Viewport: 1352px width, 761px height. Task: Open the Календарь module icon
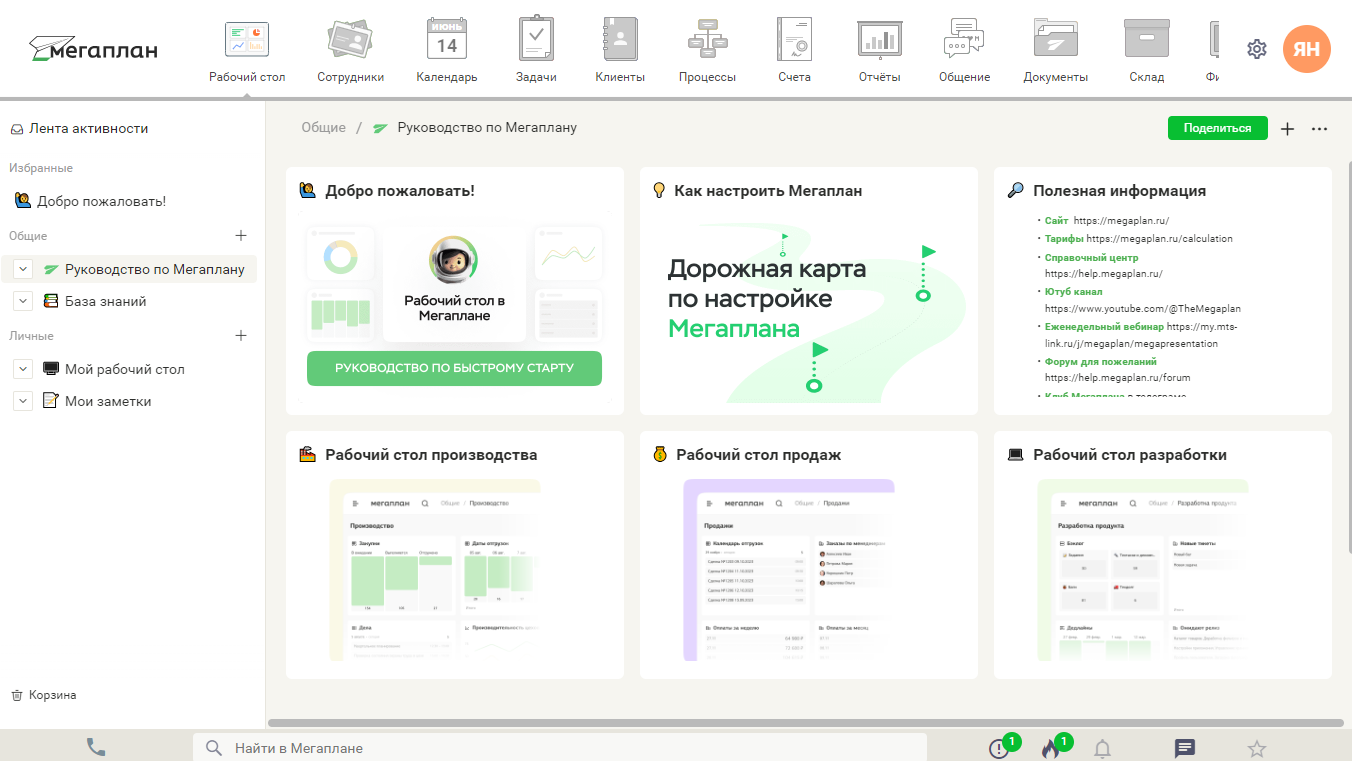pos(447,40)
